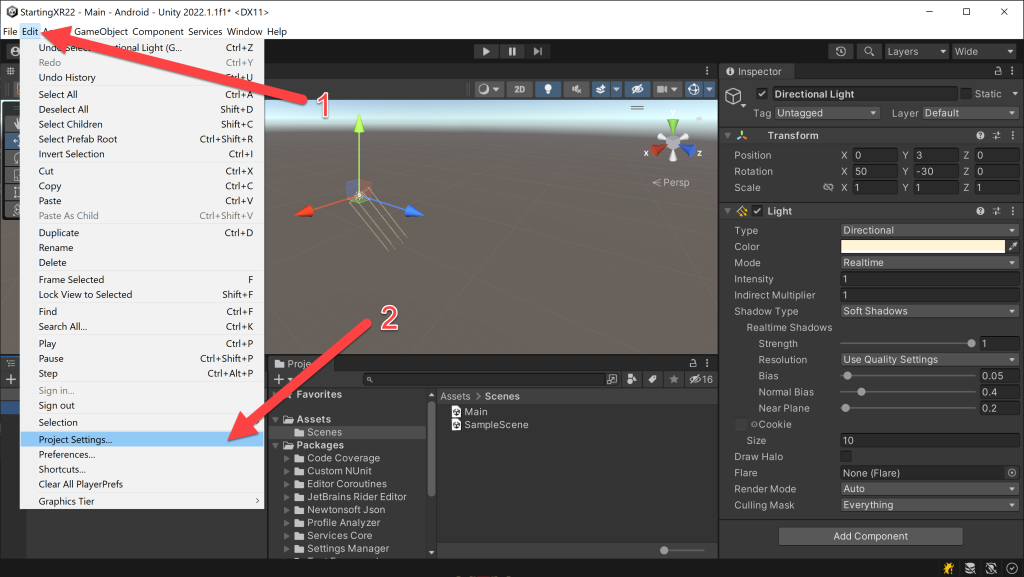Open the Window menu
Viewport: 1024px width, 577px height.
(244, 31)
